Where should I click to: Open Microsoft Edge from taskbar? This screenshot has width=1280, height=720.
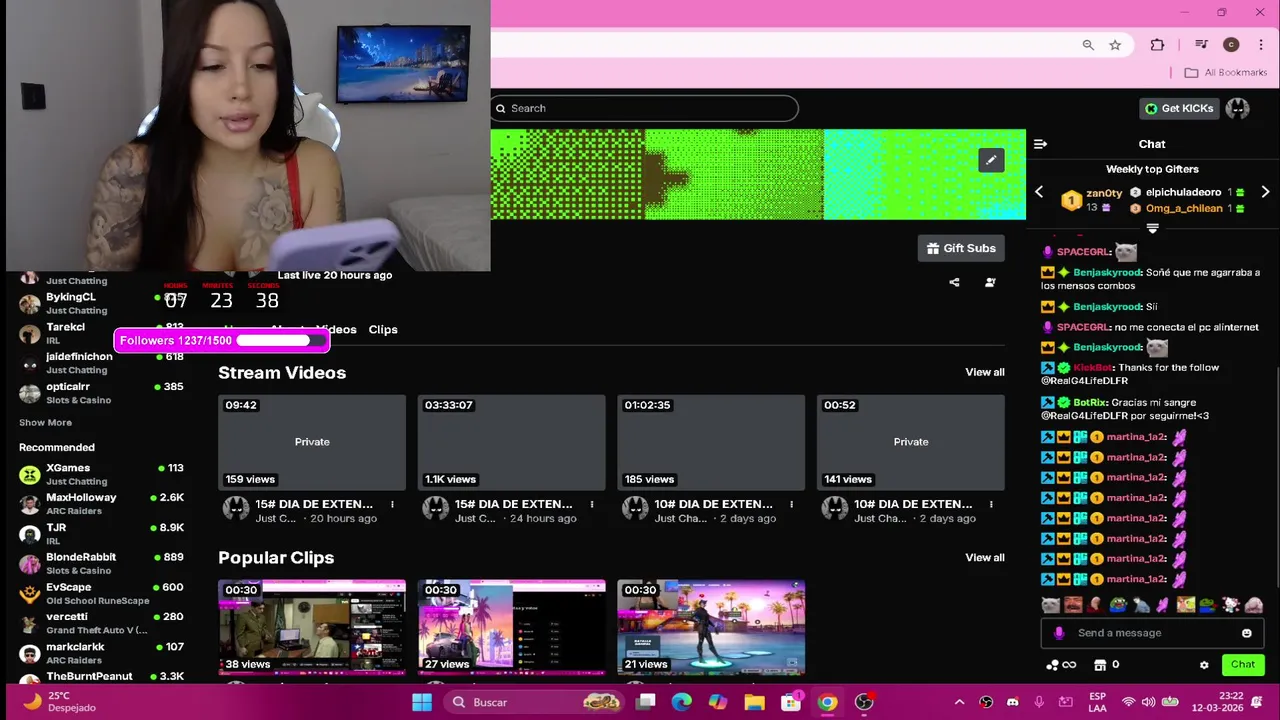tap(682, 702)
